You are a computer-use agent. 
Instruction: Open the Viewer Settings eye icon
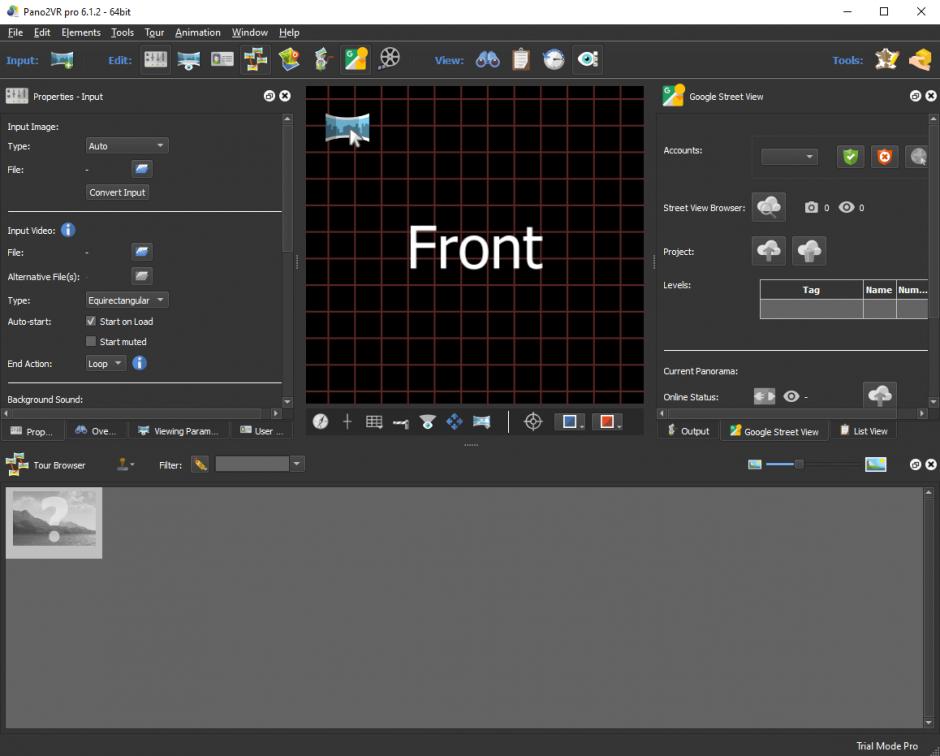(x=587, y=59)
